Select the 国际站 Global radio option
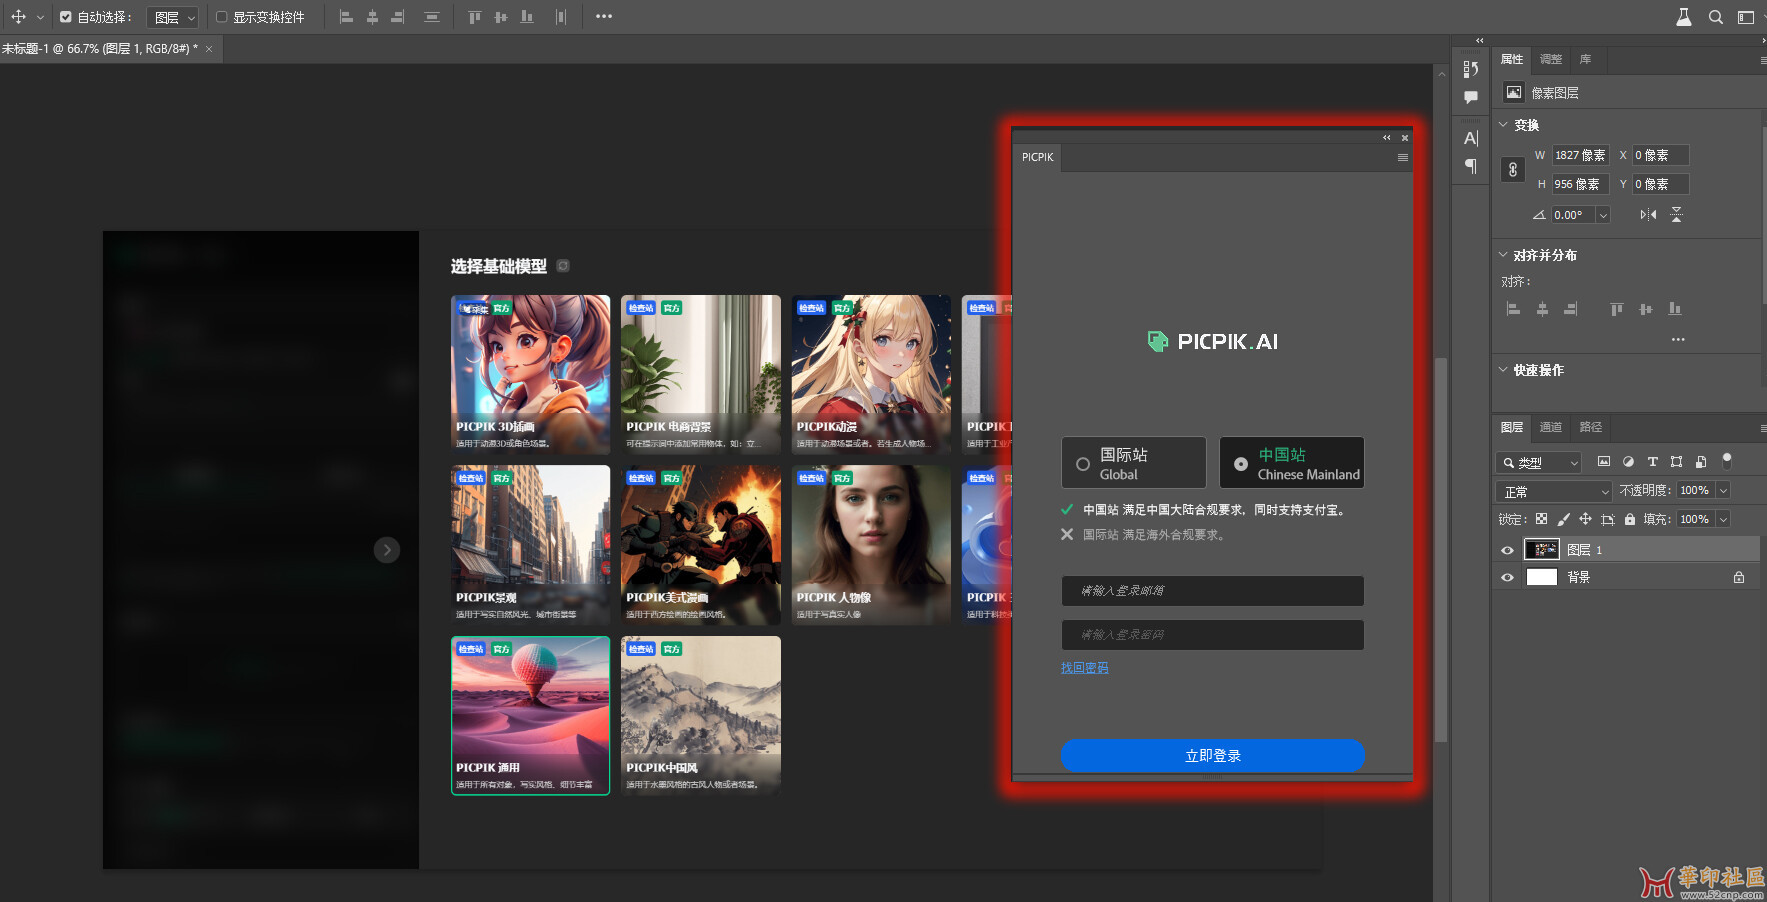 (1134, 463)
